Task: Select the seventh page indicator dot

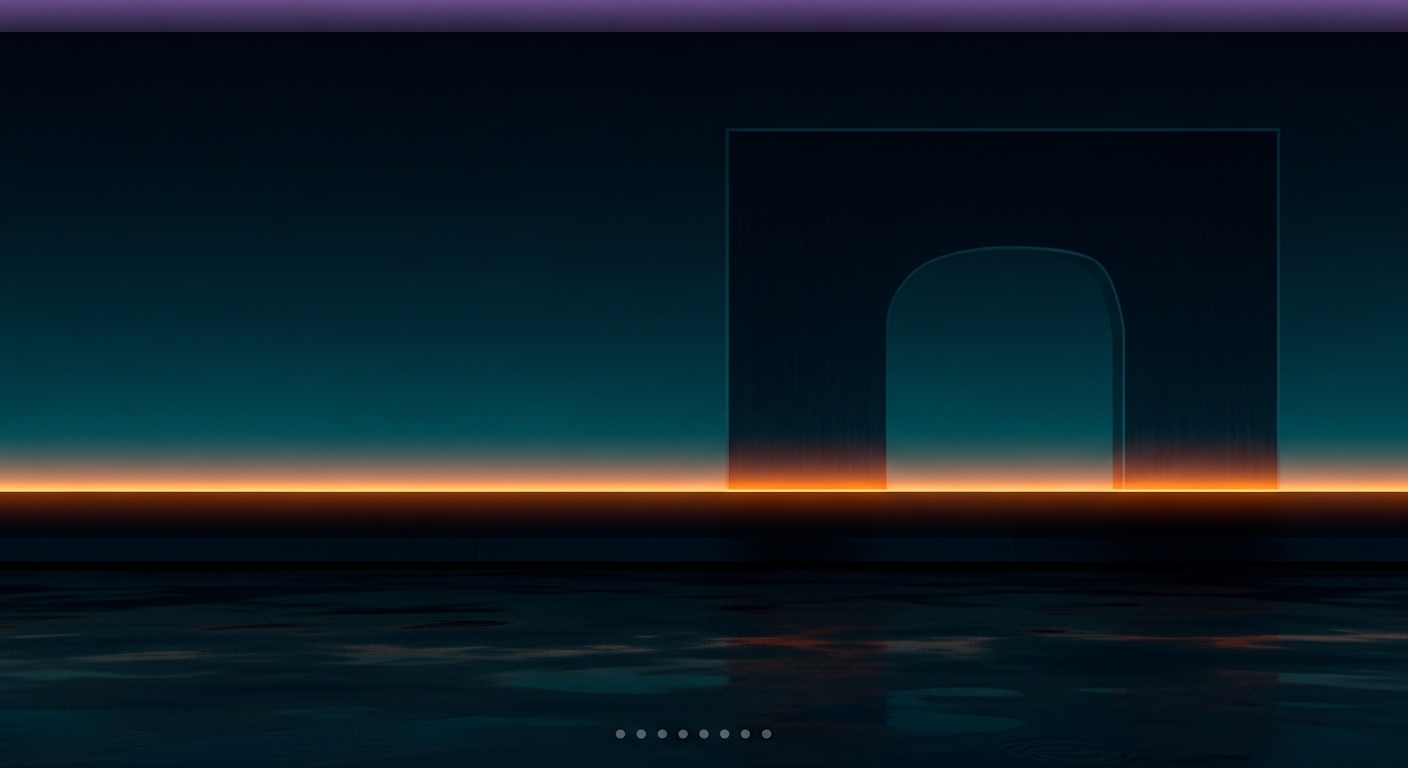Action: coord(746,734)
